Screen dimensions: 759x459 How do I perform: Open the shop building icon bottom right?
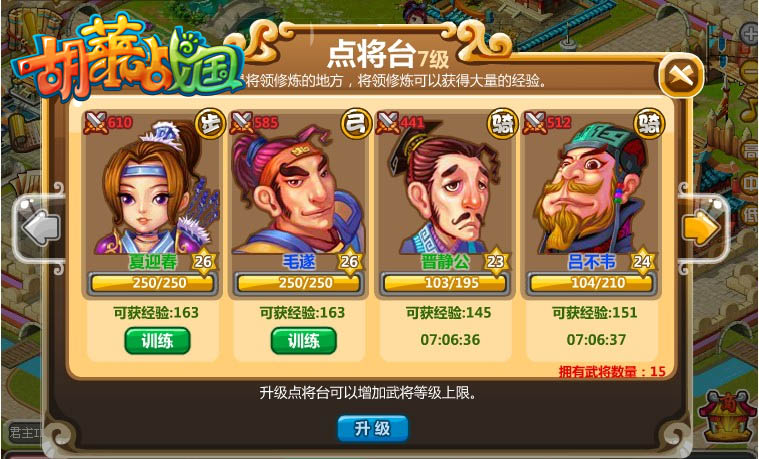click(x=728, y=416)
